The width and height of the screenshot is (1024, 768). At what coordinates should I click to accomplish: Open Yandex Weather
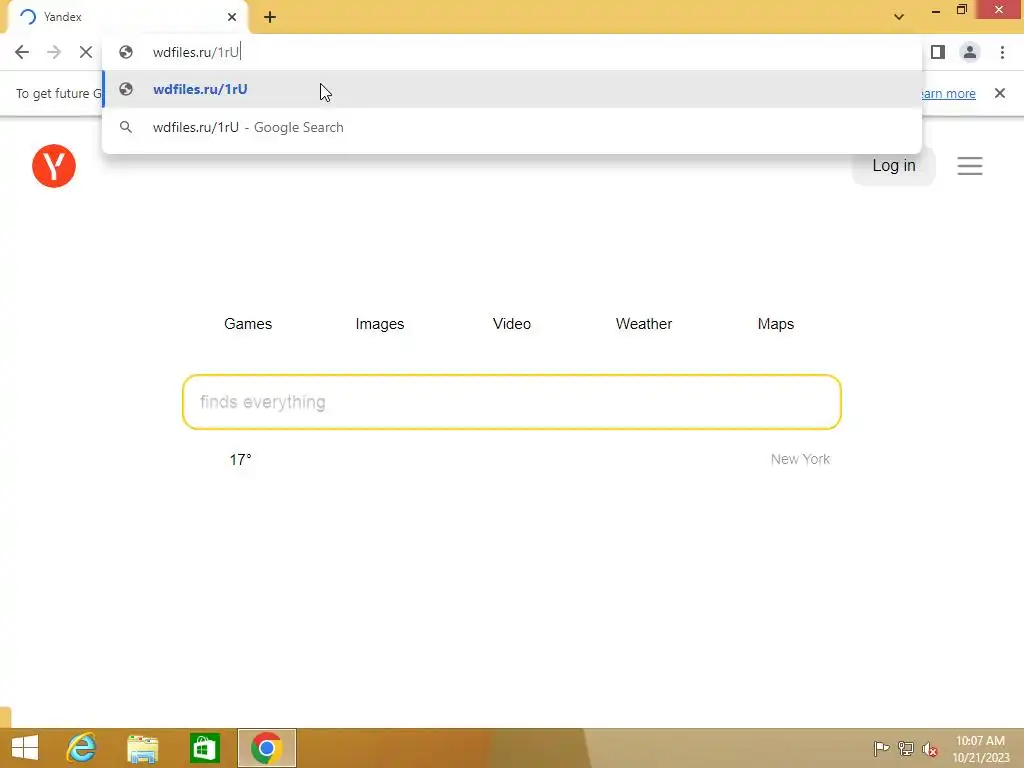[643, 324]
